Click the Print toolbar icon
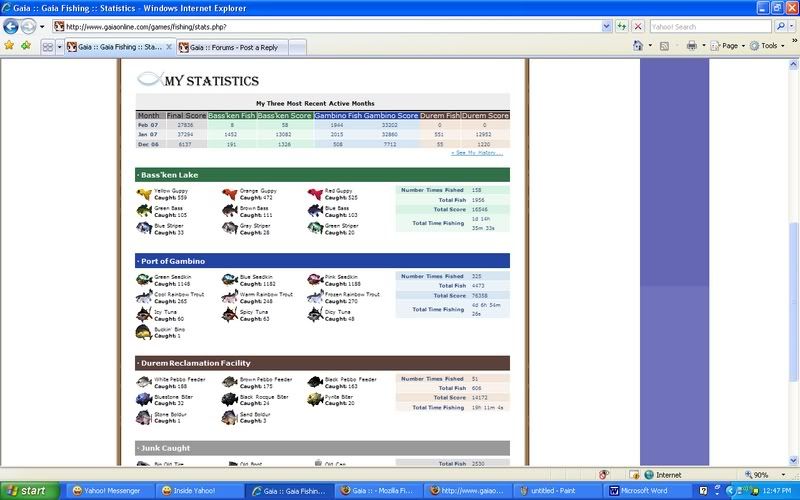The image size is (800, 500). (691, 45)
